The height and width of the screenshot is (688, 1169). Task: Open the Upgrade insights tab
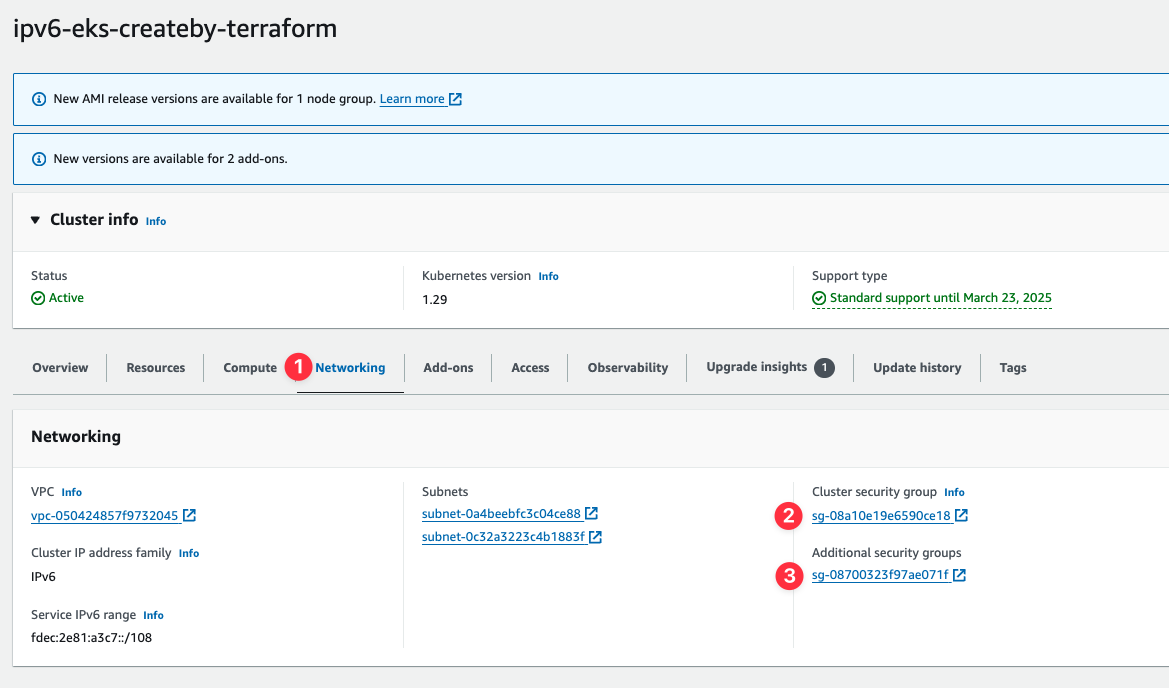(757, 367)
